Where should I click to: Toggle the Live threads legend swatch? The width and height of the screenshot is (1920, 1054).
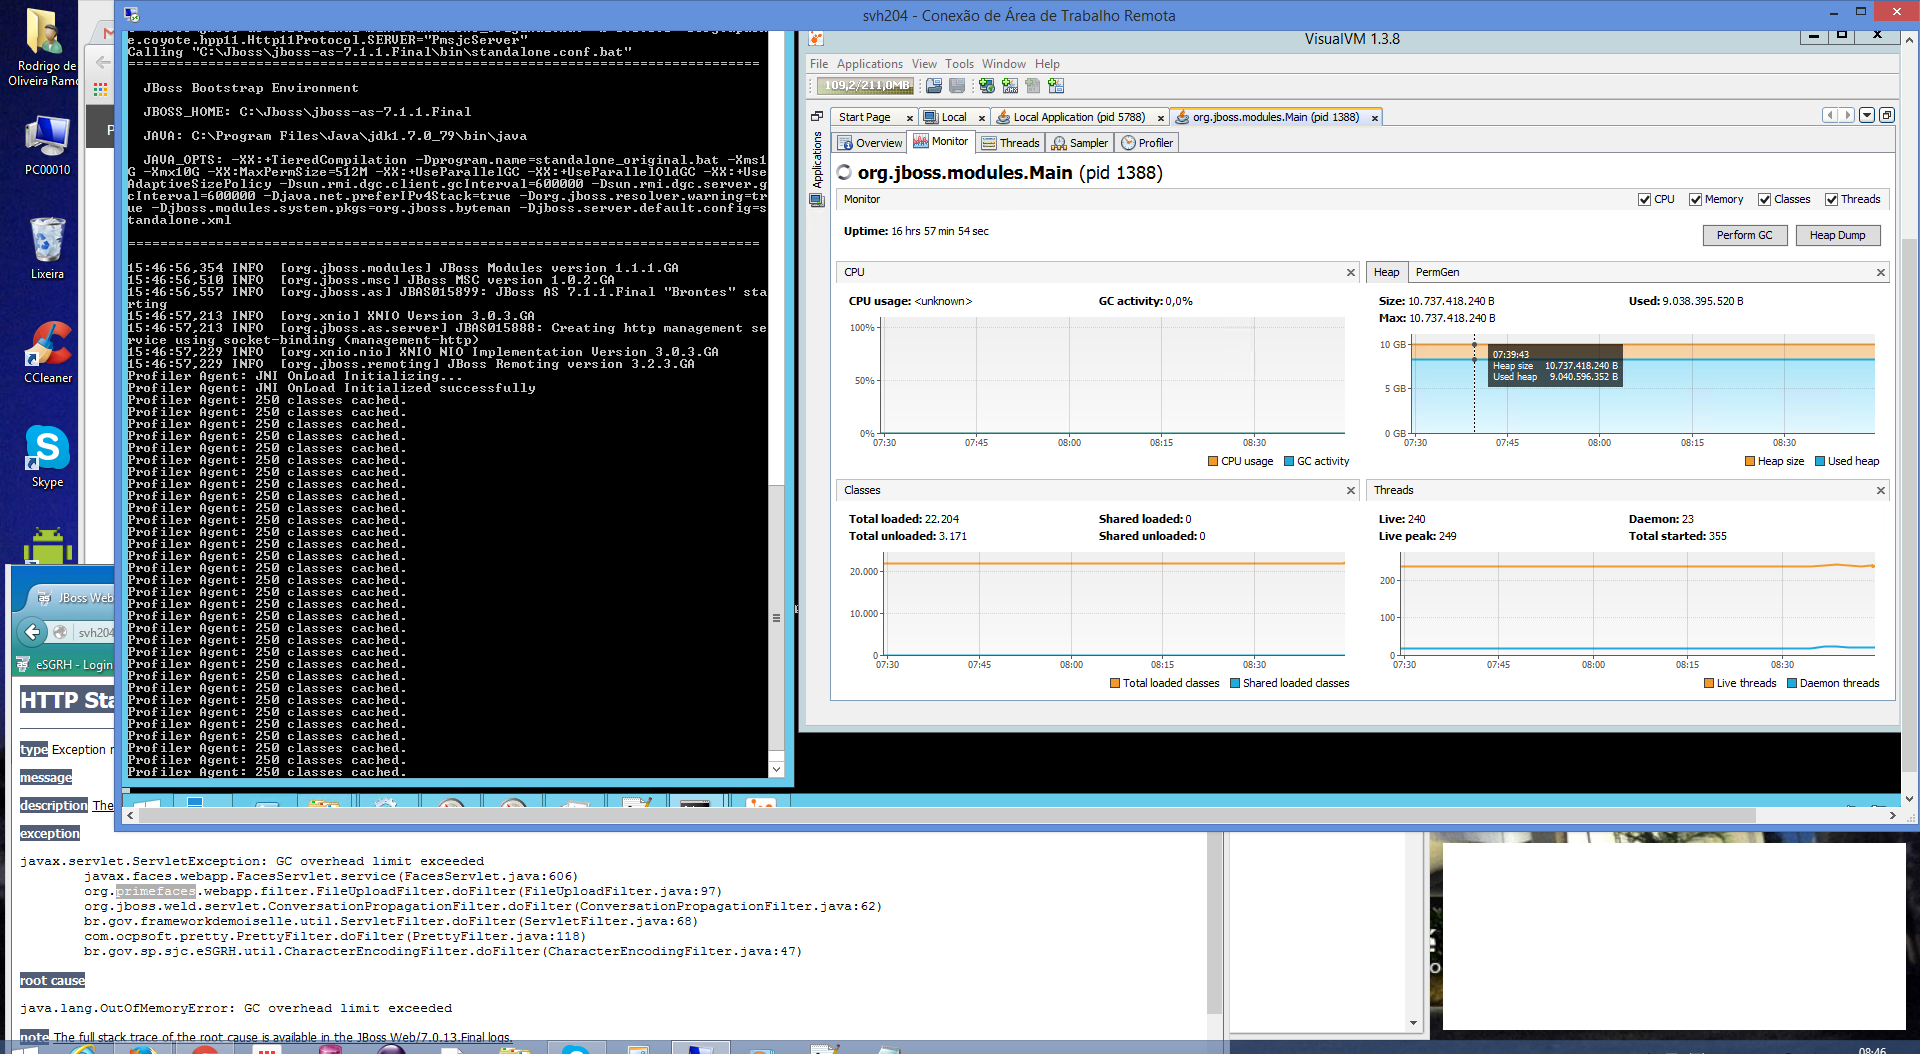pyautogui.click(x=1709, y=683)
